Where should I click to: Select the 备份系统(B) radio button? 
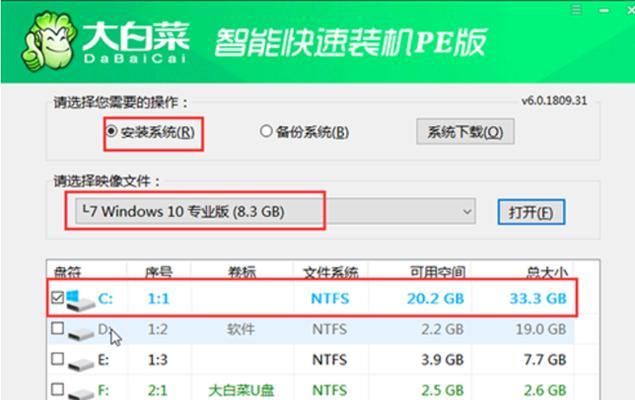[266, 131]
